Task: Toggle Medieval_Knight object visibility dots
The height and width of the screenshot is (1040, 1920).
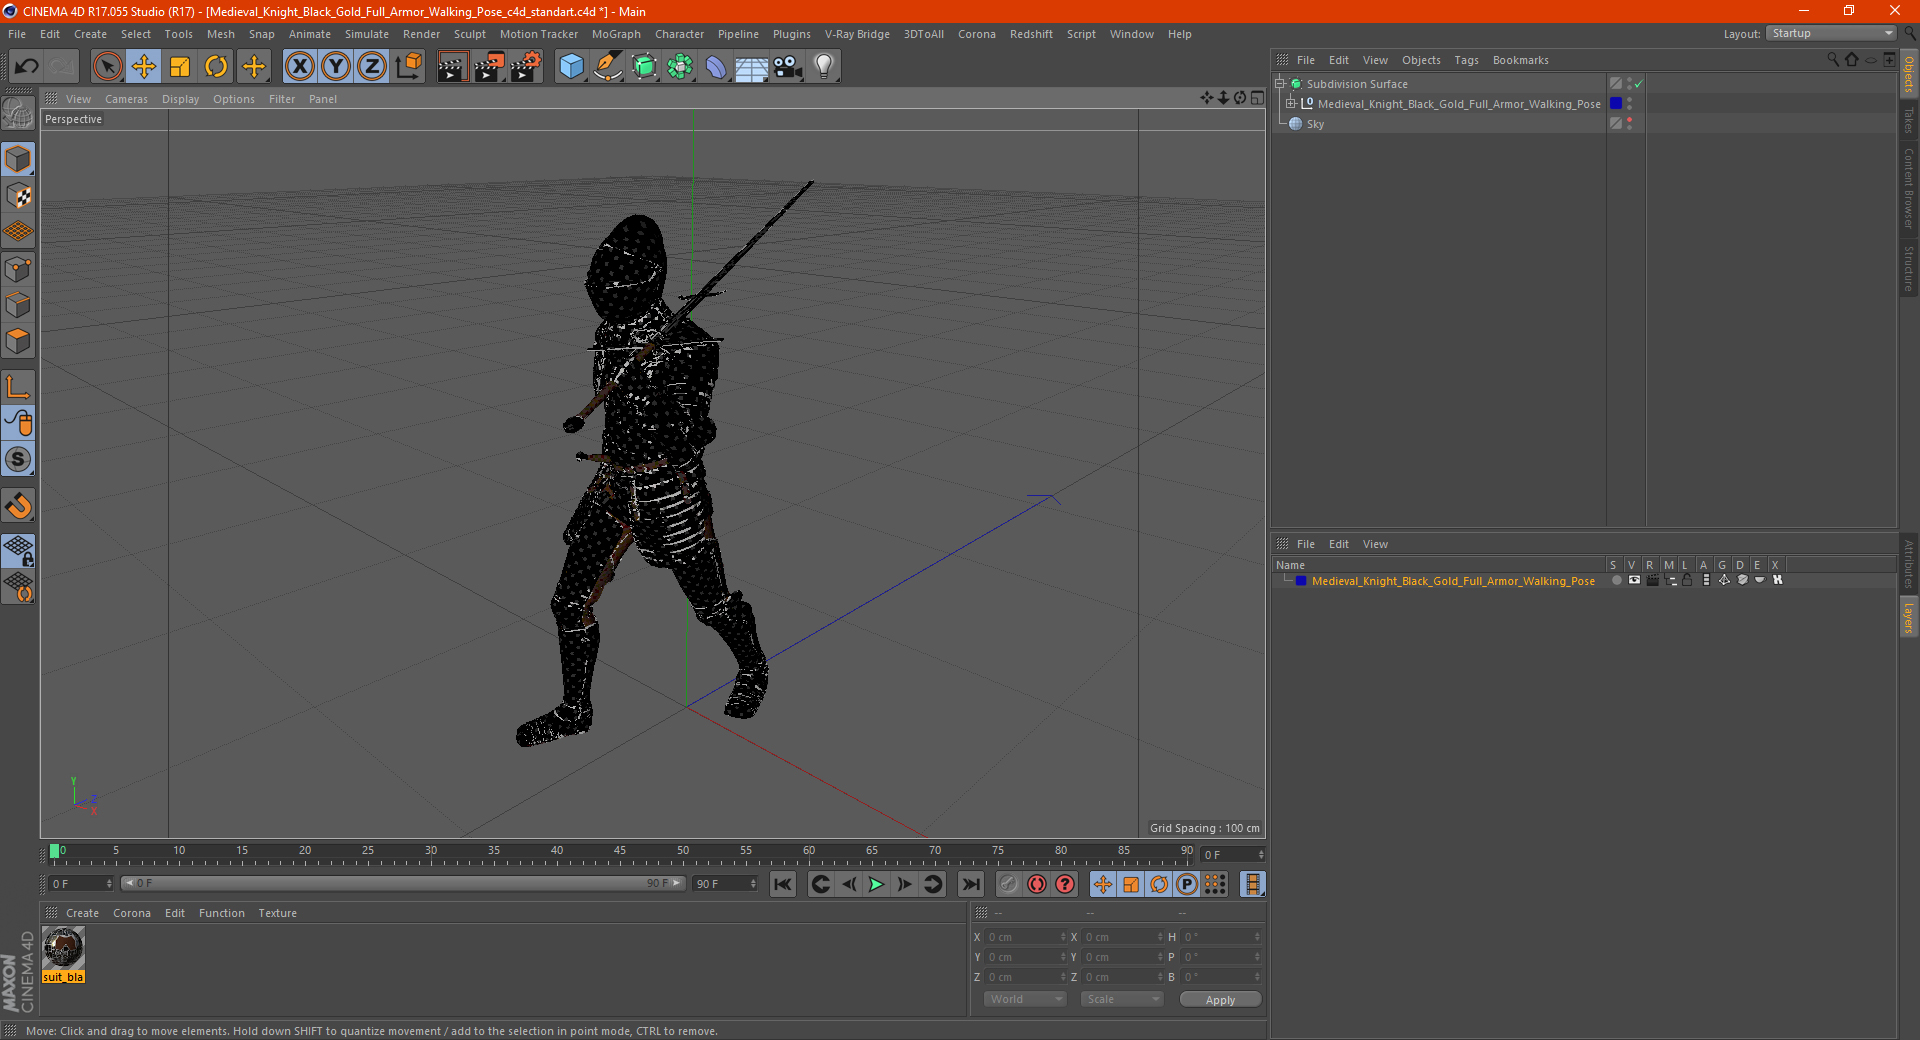Action: pyautogui.click(x=1629, y=104)
